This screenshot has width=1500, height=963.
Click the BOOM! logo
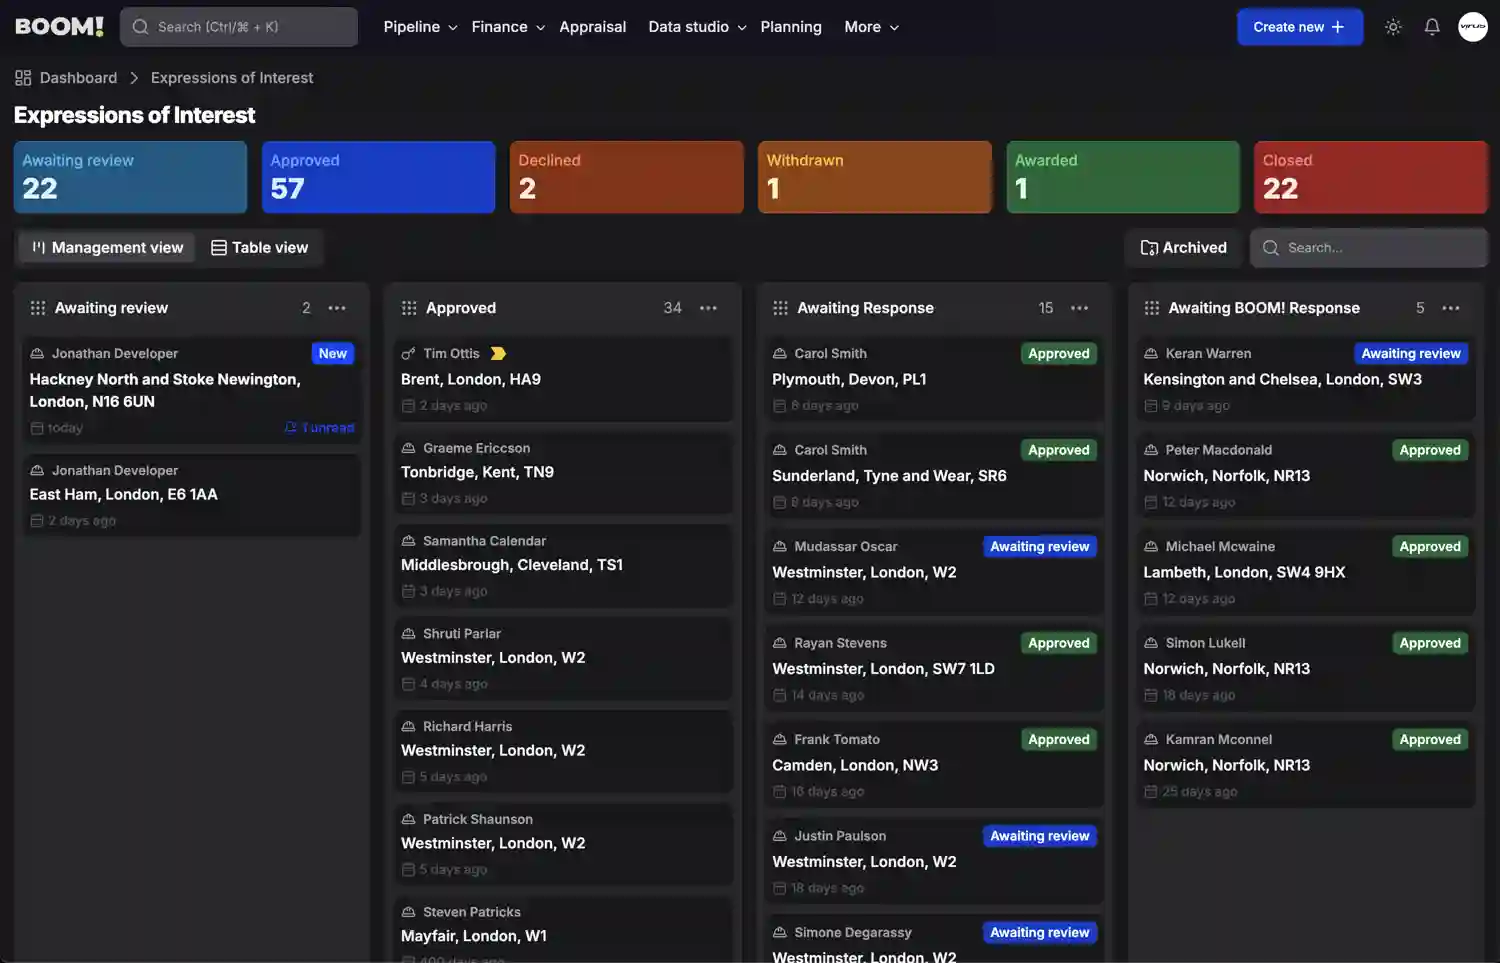coord(59,27)
